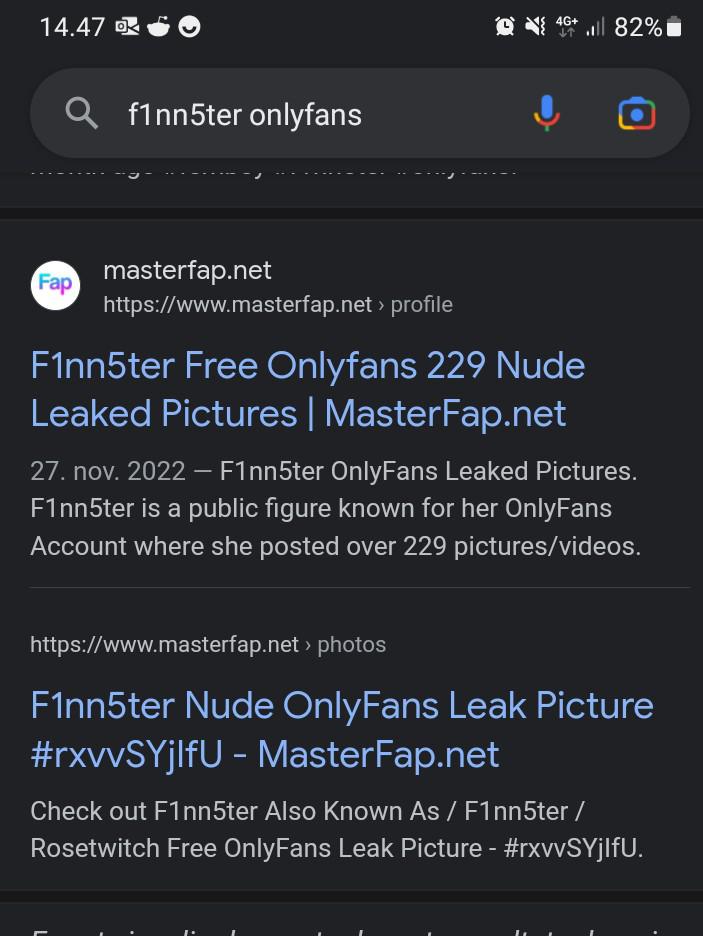Tap the magnifying glass search icon

[x=82, y=113]
